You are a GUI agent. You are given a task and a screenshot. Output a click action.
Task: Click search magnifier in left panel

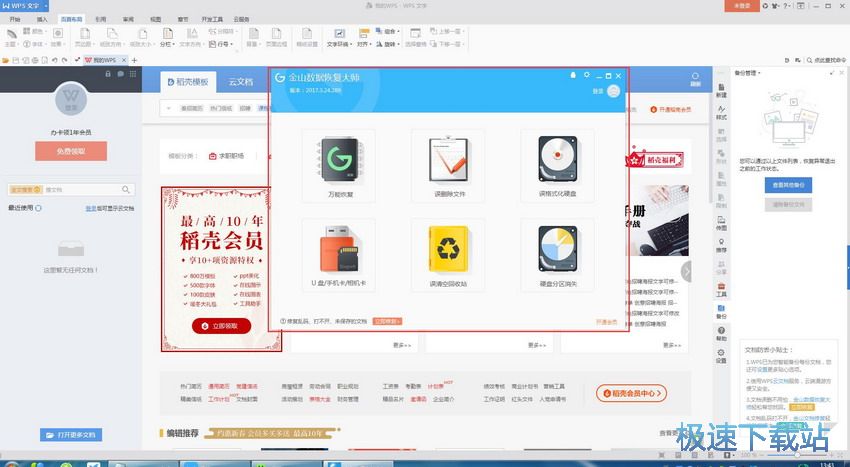pyautogui.click(x=126, y=189)
